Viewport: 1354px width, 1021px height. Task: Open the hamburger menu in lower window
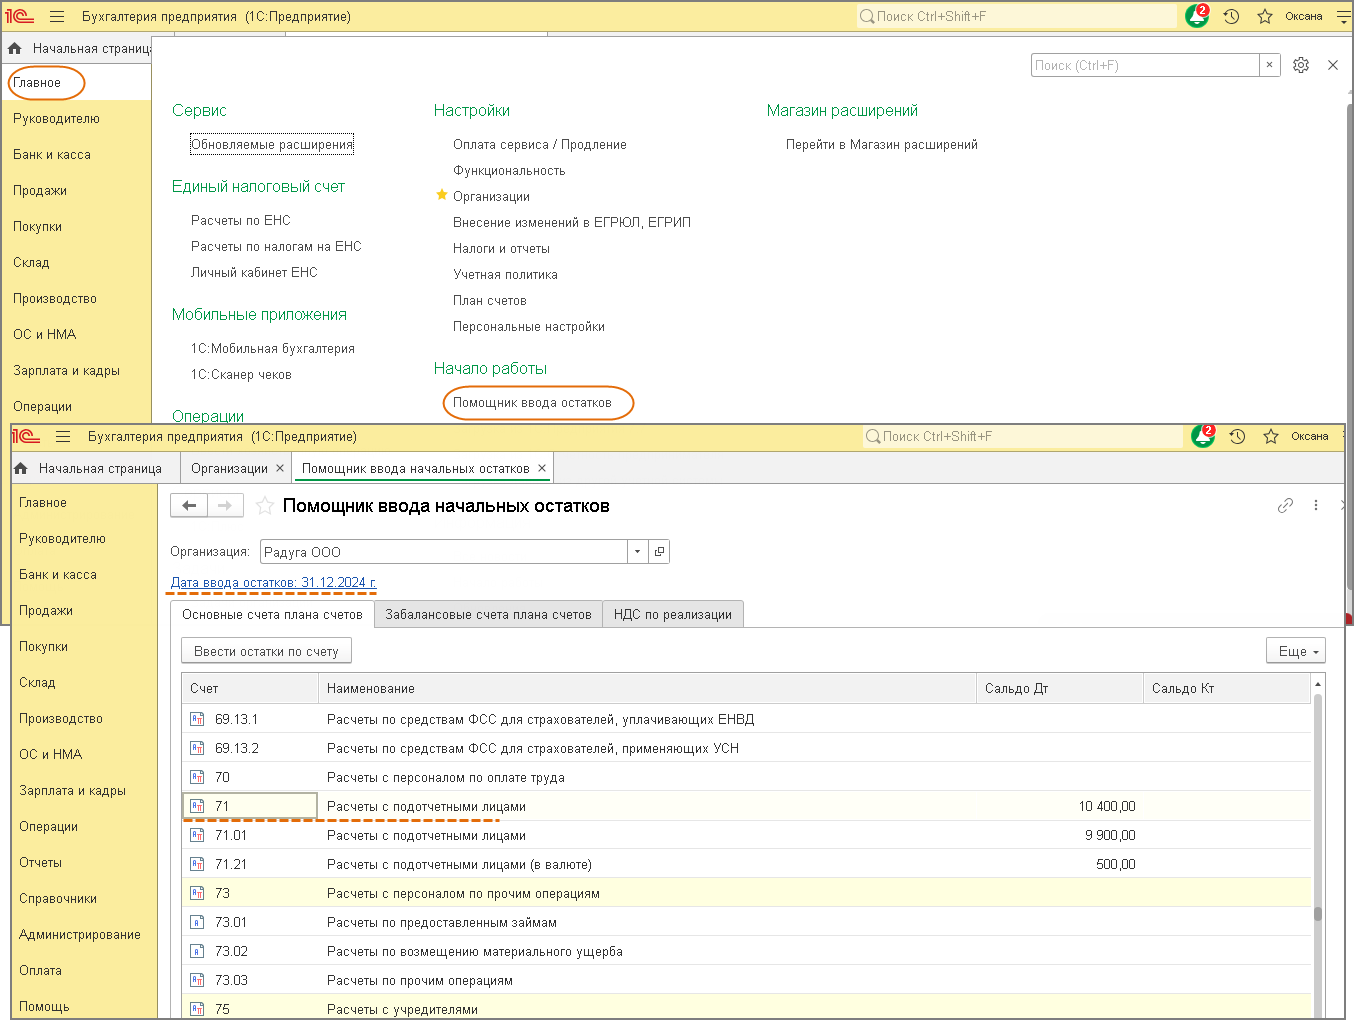(63, 437)
